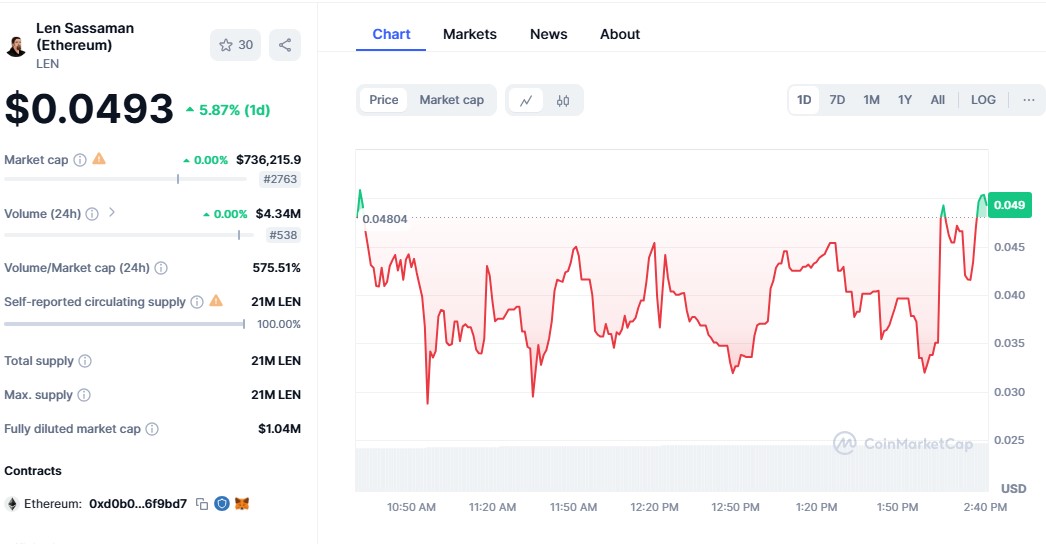This screenshot has width=1046, height=544.
Task: Select 7D time range
Action: [x=837, y=100]
